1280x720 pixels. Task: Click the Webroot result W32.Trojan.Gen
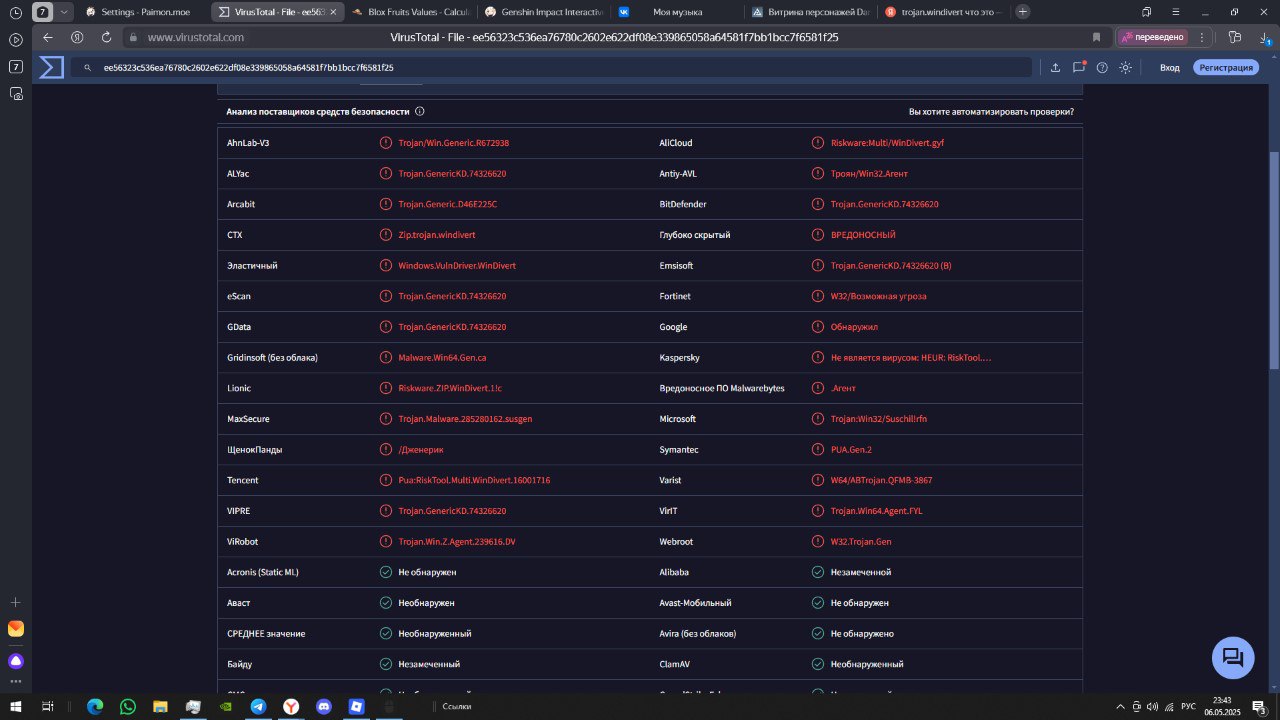coord(861,541)
